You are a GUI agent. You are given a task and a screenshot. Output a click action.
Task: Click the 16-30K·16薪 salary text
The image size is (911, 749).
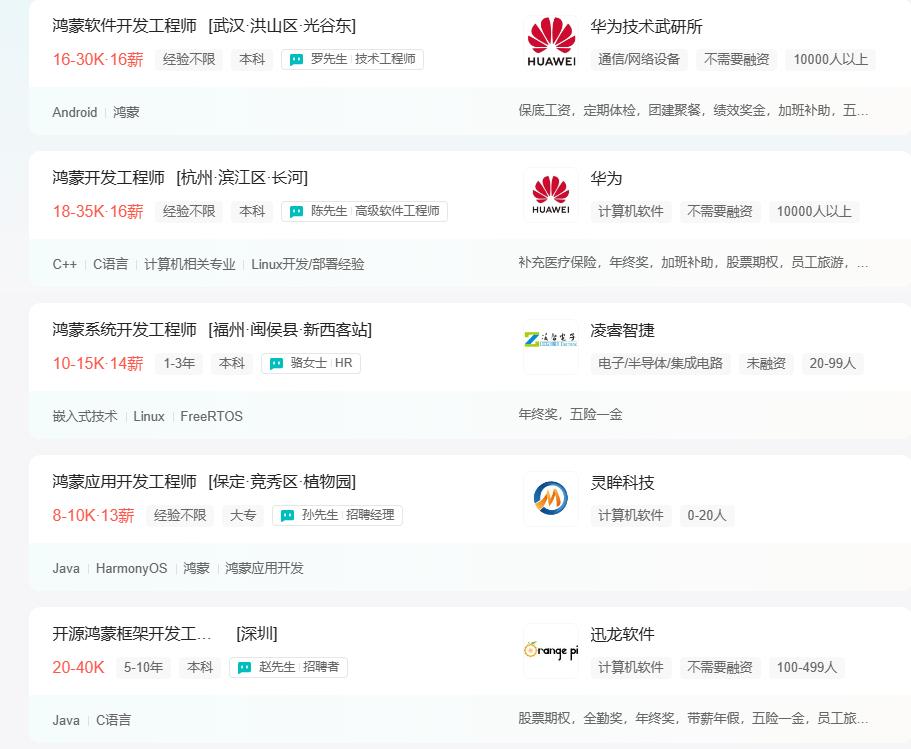pyautogui.click(x=98, y=59)
